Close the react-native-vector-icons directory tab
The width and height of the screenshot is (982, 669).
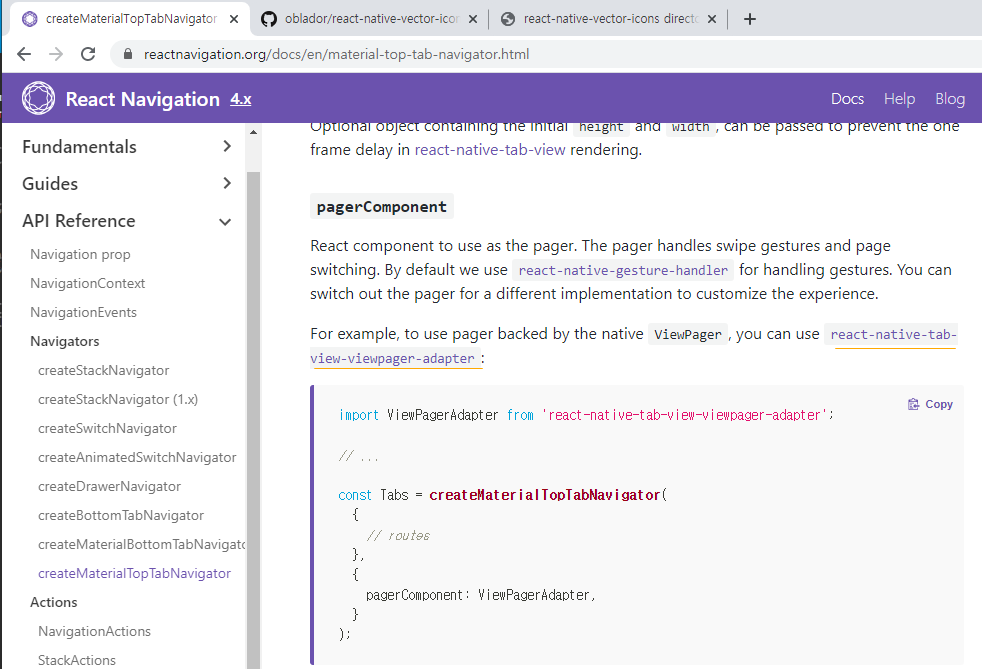coord(712,19)
